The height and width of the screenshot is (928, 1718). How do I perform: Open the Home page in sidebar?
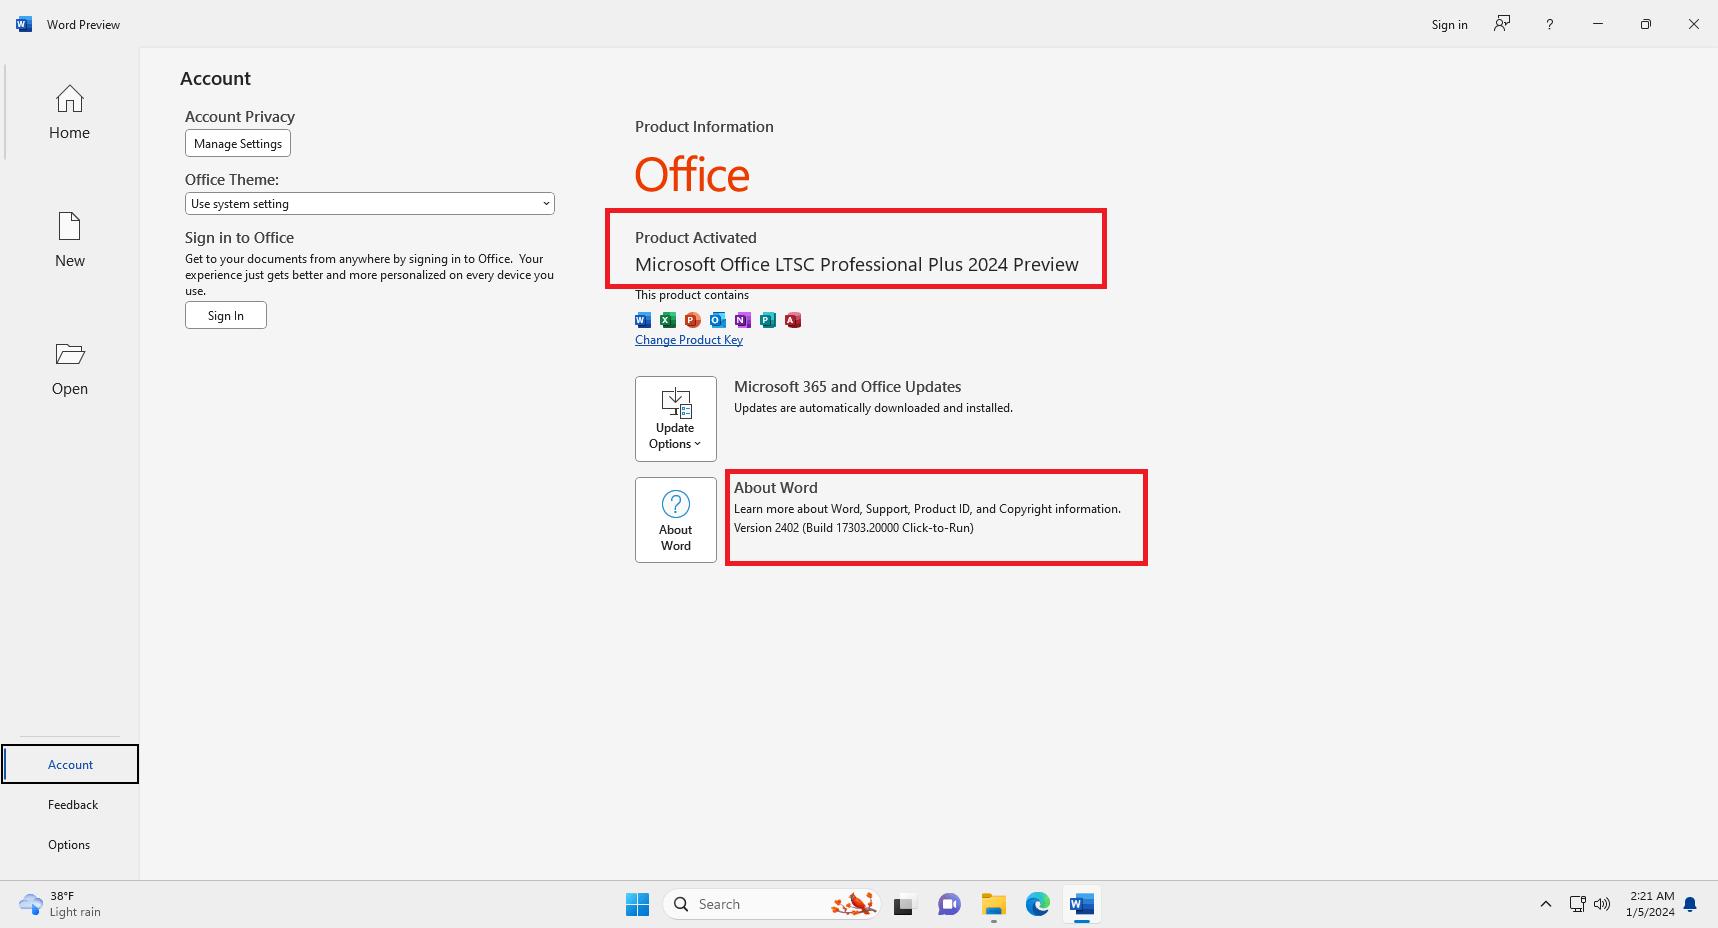point(69,112)
